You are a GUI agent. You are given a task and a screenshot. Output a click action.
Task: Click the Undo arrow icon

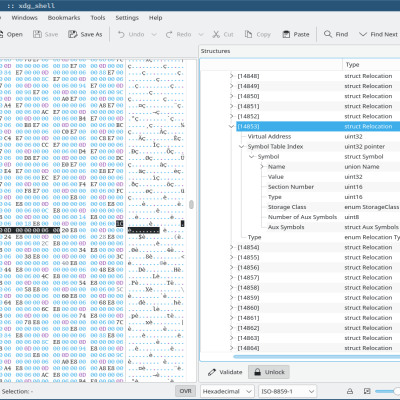[x=121, y=34]
